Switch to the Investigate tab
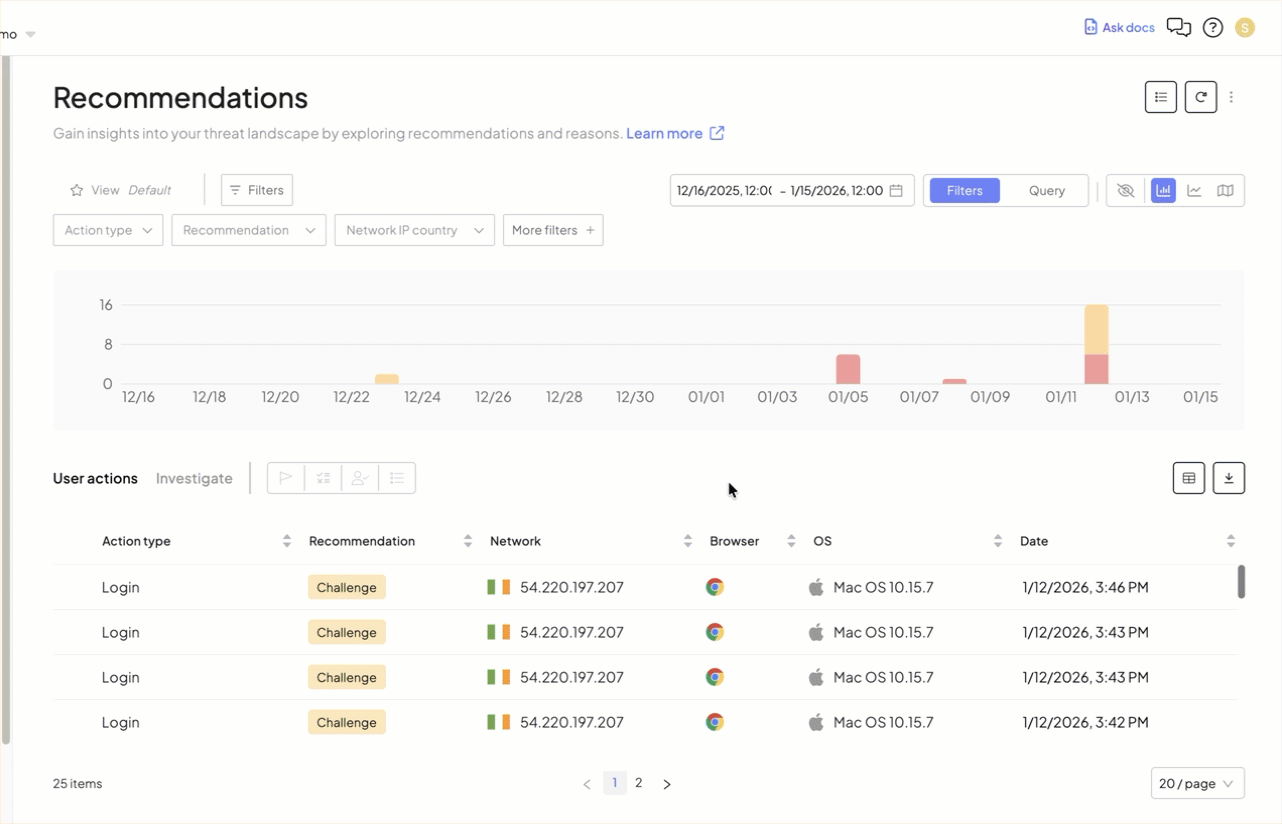The height and width of the screenshot is (824, 1282). pyautogui.click(x=194, y=479)
